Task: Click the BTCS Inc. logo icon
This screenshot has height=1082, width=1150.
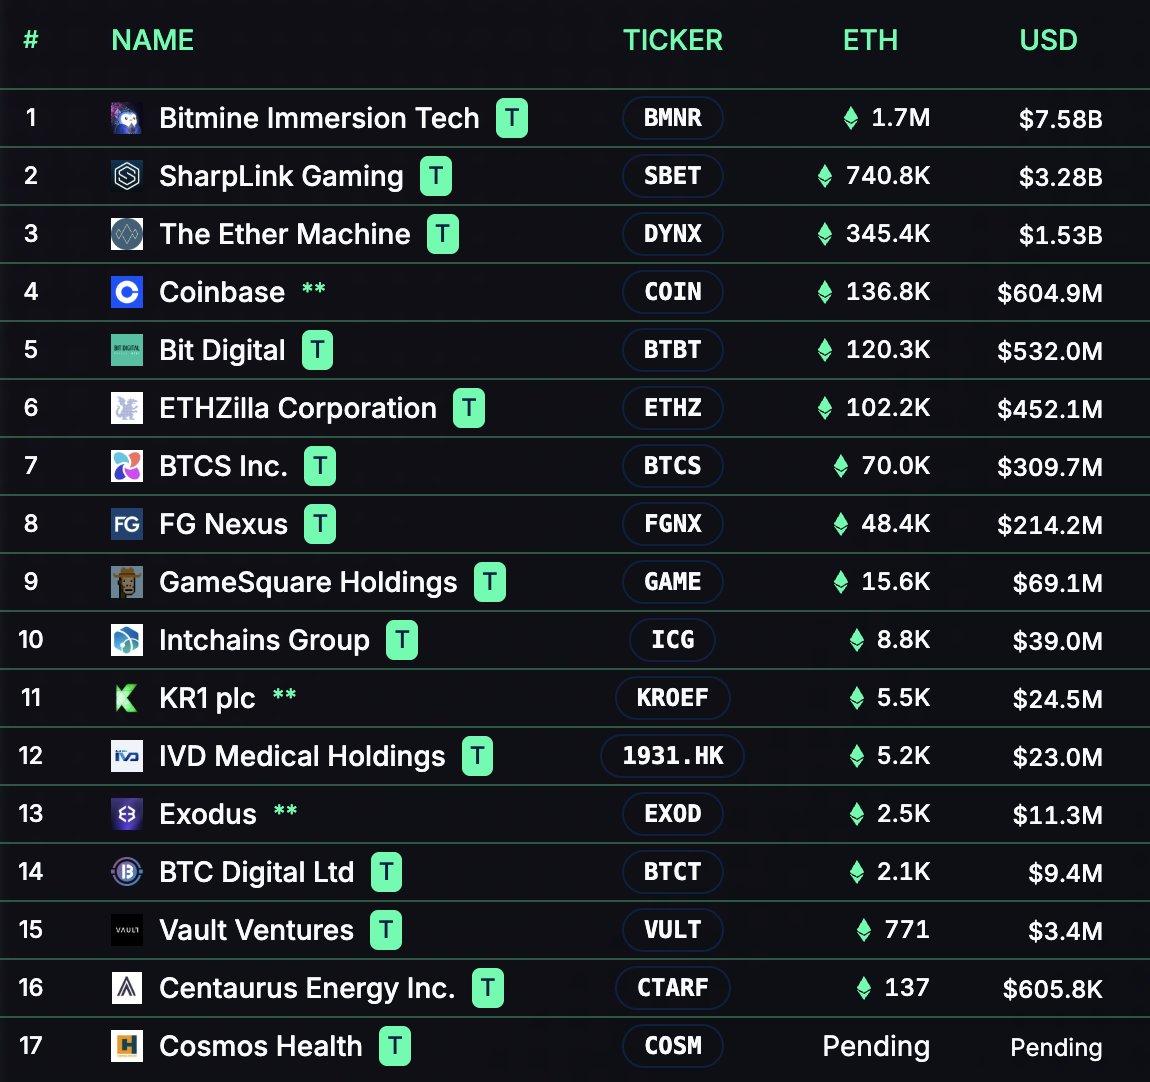Action: 127,466
